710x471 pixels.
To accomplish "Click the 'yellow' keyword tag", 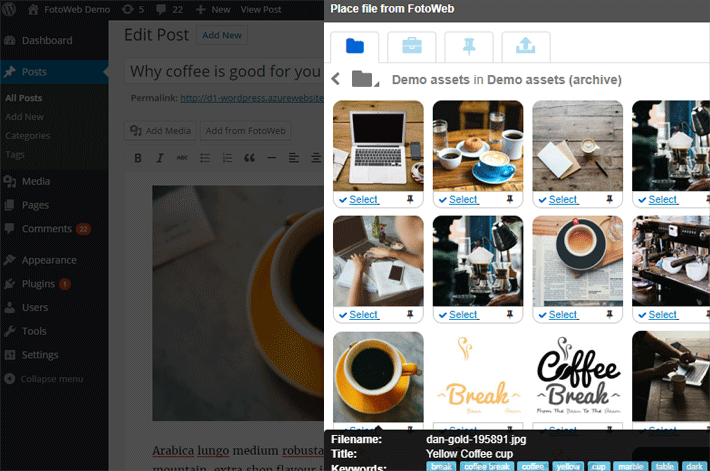I will 567,466.
